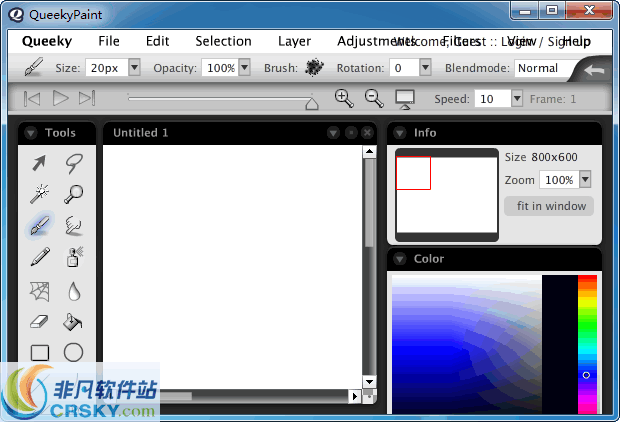Select the Pencil tool
The image size is (620, 422).
(39, 257)
